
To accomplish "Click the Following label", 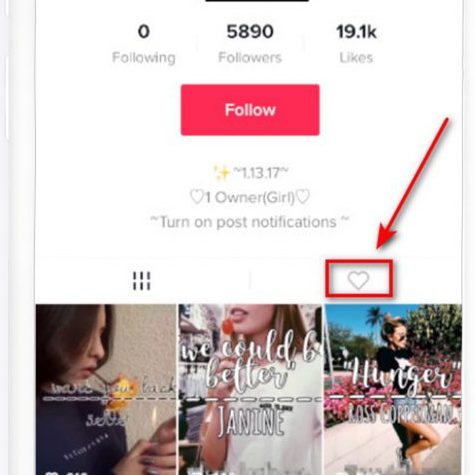I will (x=144, y=58).
